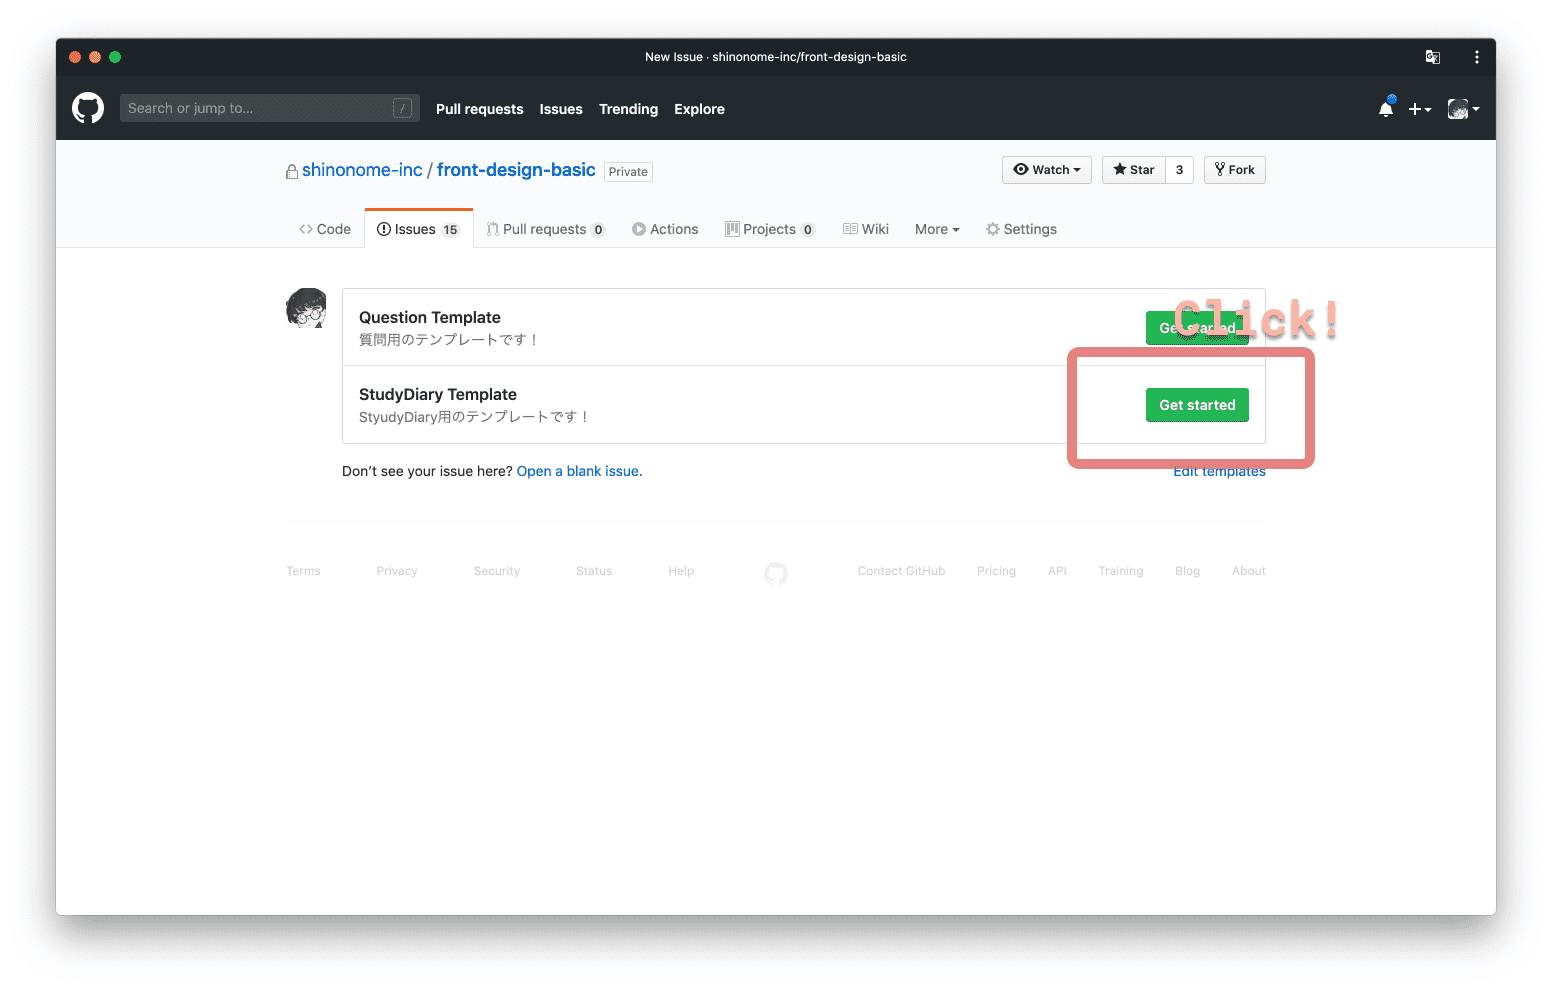Click the Private repository badge
Image resolution: width=1552 pixels, height=989 pixels.
[x=628, y=172]
